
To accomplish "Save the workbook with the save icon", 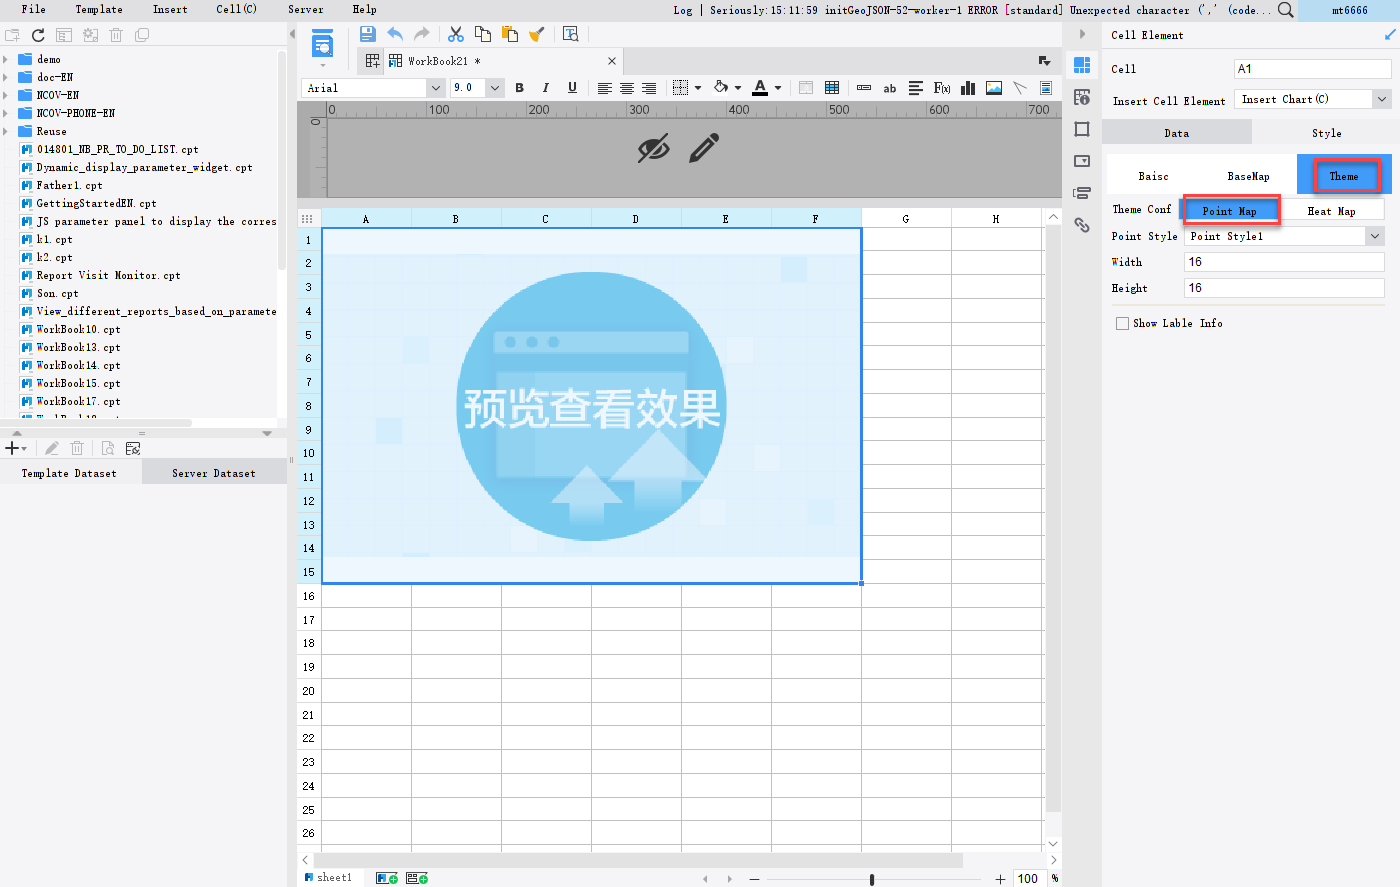I will (x=367, y=33).
